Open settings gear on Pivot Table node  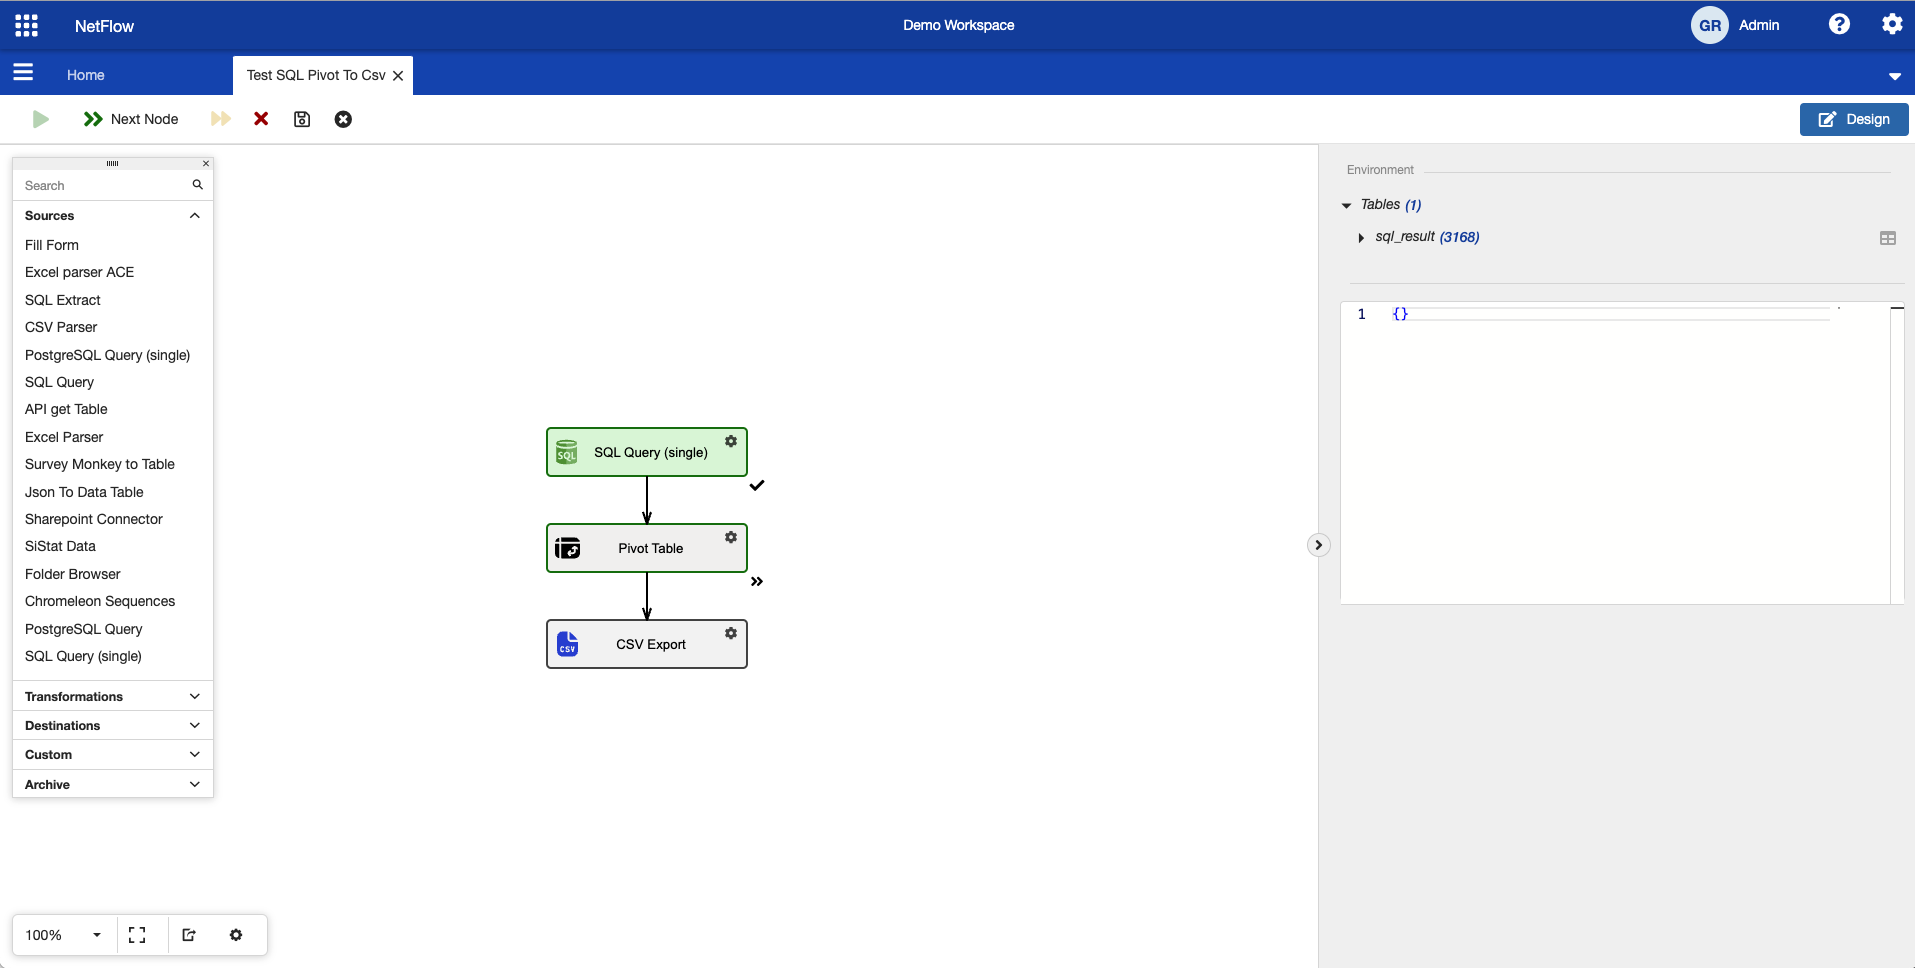tap(731, 537)
